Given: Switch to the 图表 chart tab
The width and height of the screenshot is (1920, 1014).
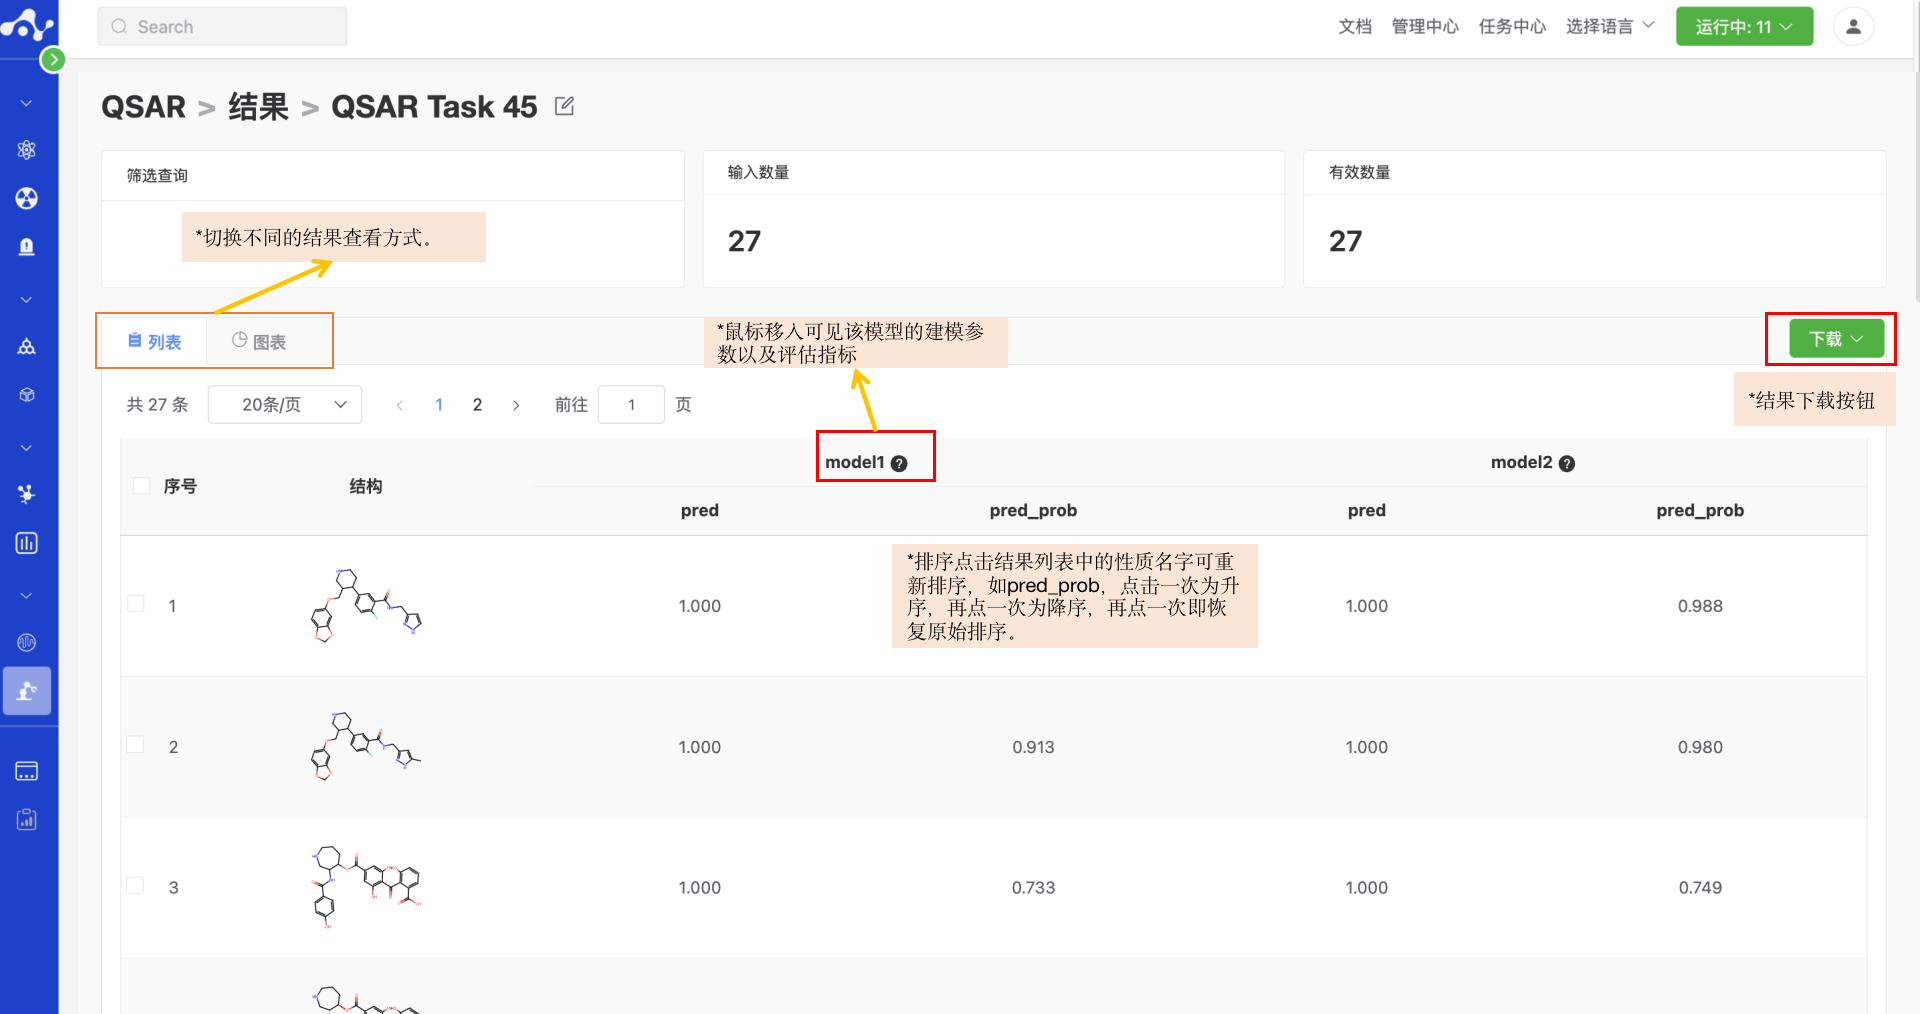Looking at the screenshot, I should point(258,340).
